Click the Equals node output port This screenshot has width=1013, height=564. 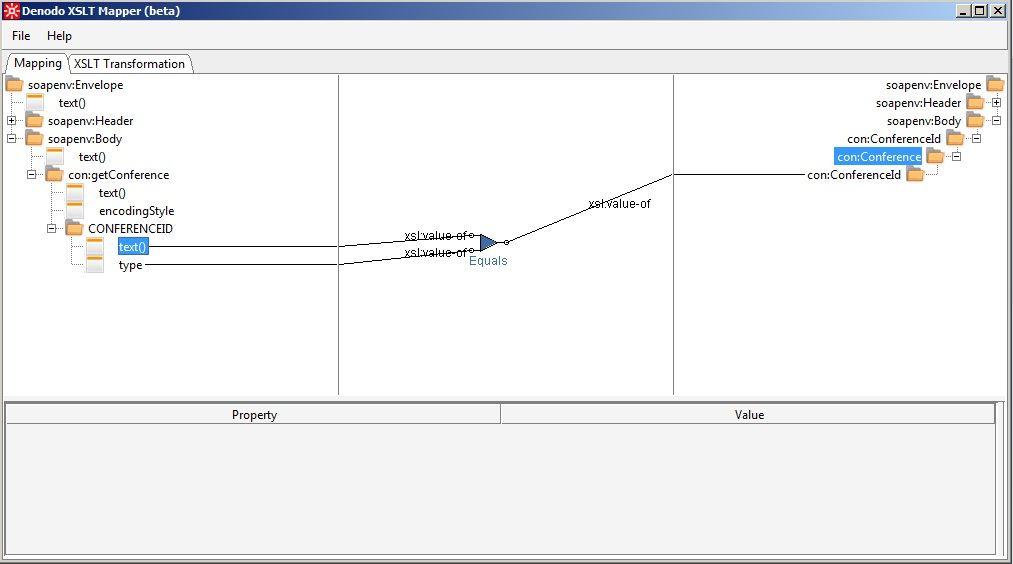[x=506, y=242]
